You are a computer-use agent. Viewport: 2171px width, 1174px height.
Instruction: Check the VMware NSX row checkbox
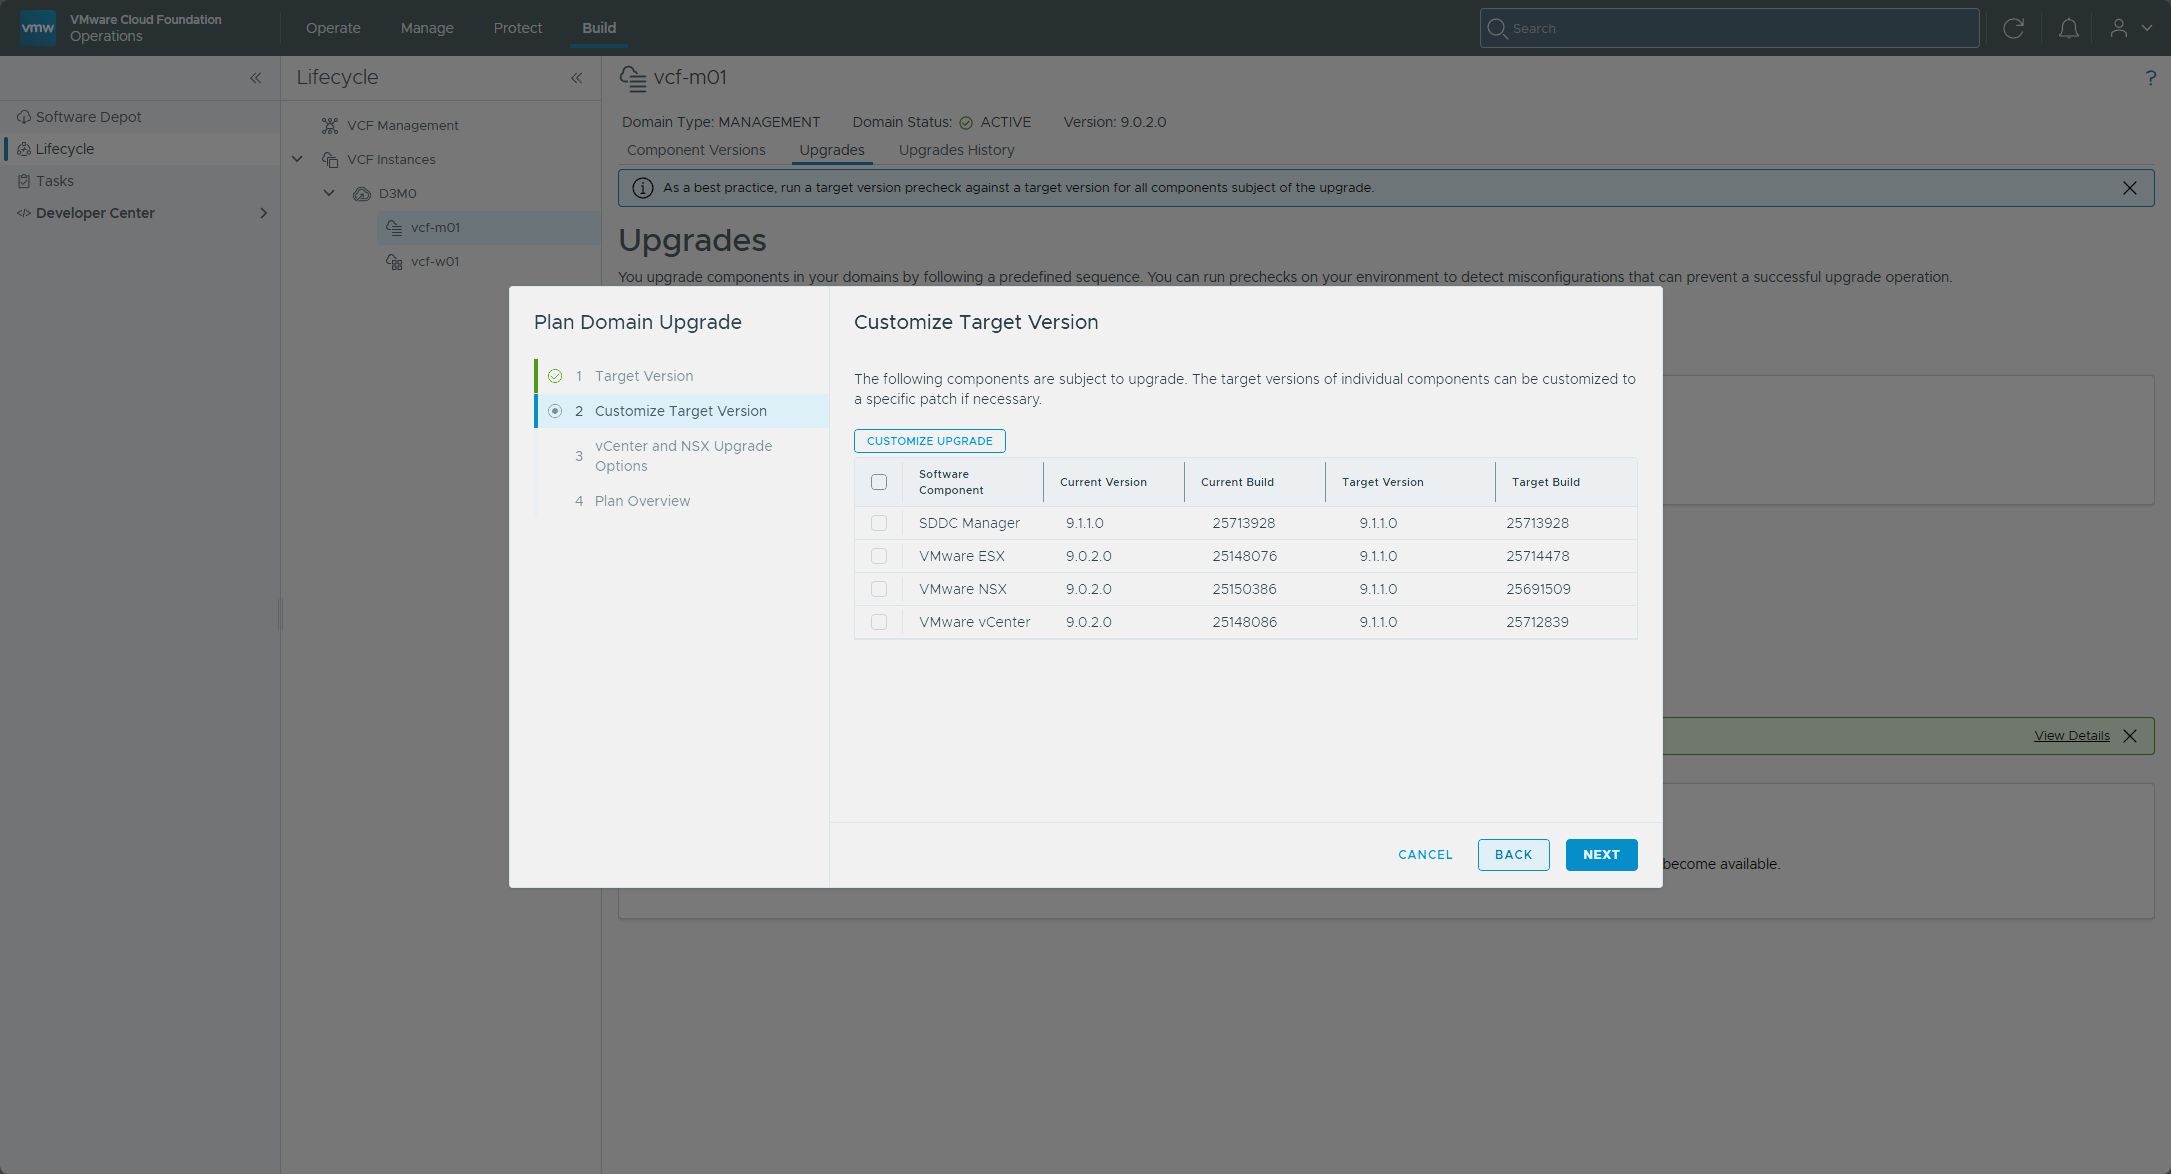click(879, 589)
